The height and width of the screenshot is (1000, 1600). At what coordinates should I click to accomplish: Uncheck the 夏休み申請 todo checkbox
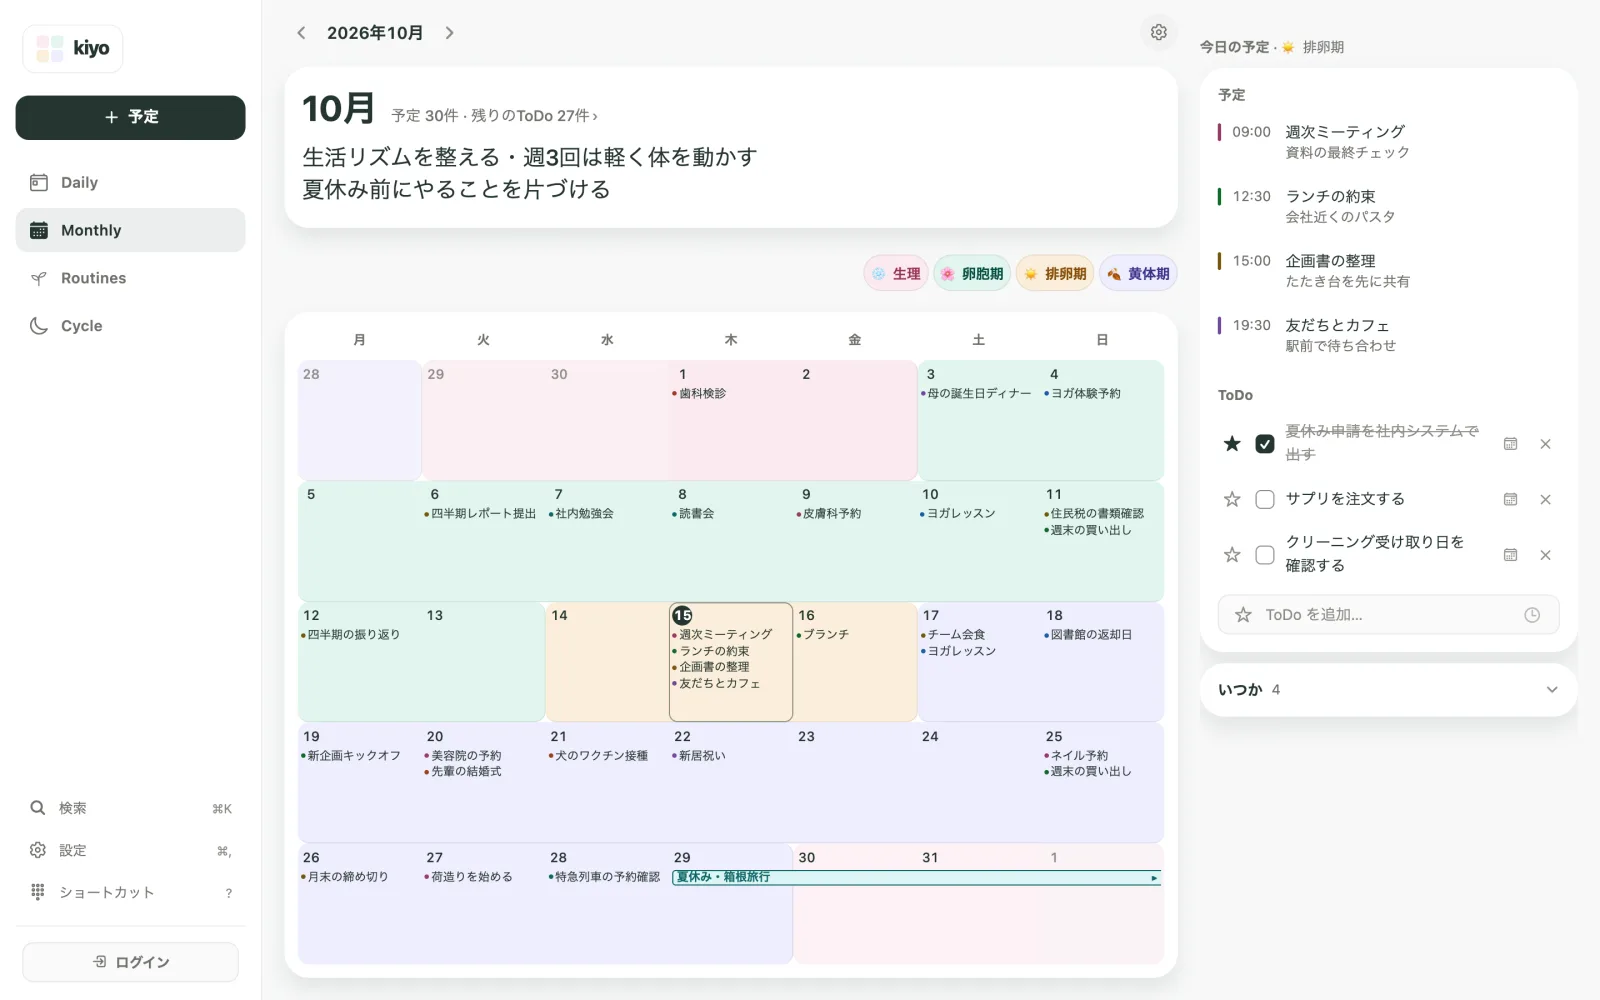point(1265,443)
